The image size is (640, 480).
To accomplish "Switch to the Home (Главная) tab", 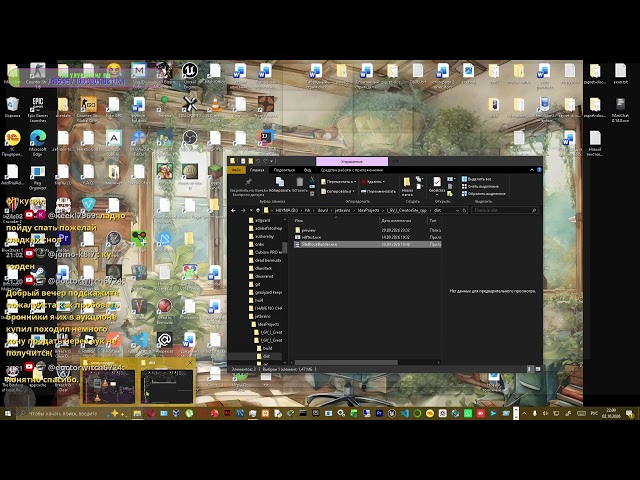I will click(x=257, y=170).
